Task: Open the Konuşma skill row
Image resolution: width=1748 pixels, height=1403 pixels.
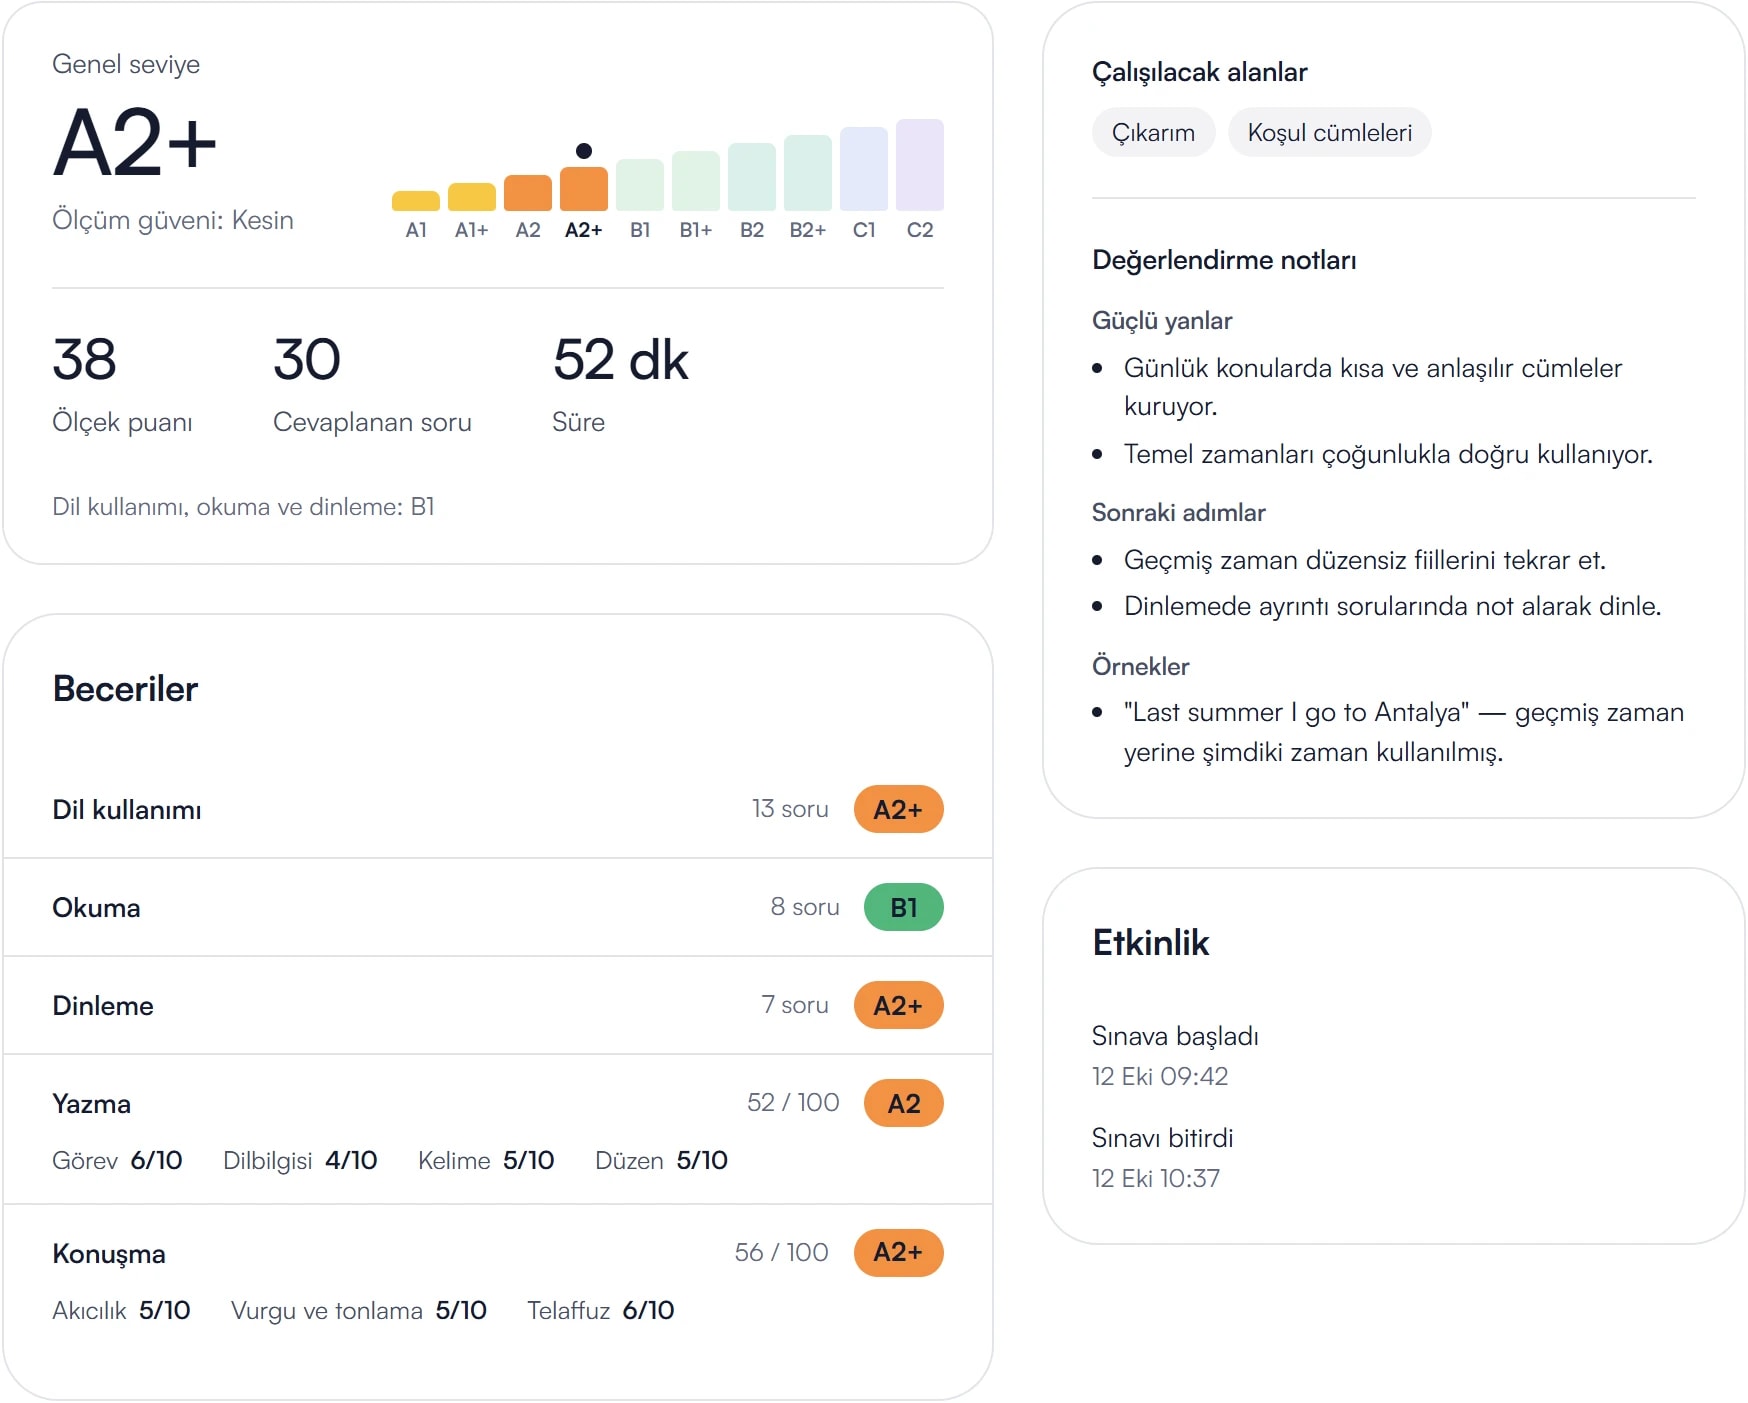Action: (498, 1280)
